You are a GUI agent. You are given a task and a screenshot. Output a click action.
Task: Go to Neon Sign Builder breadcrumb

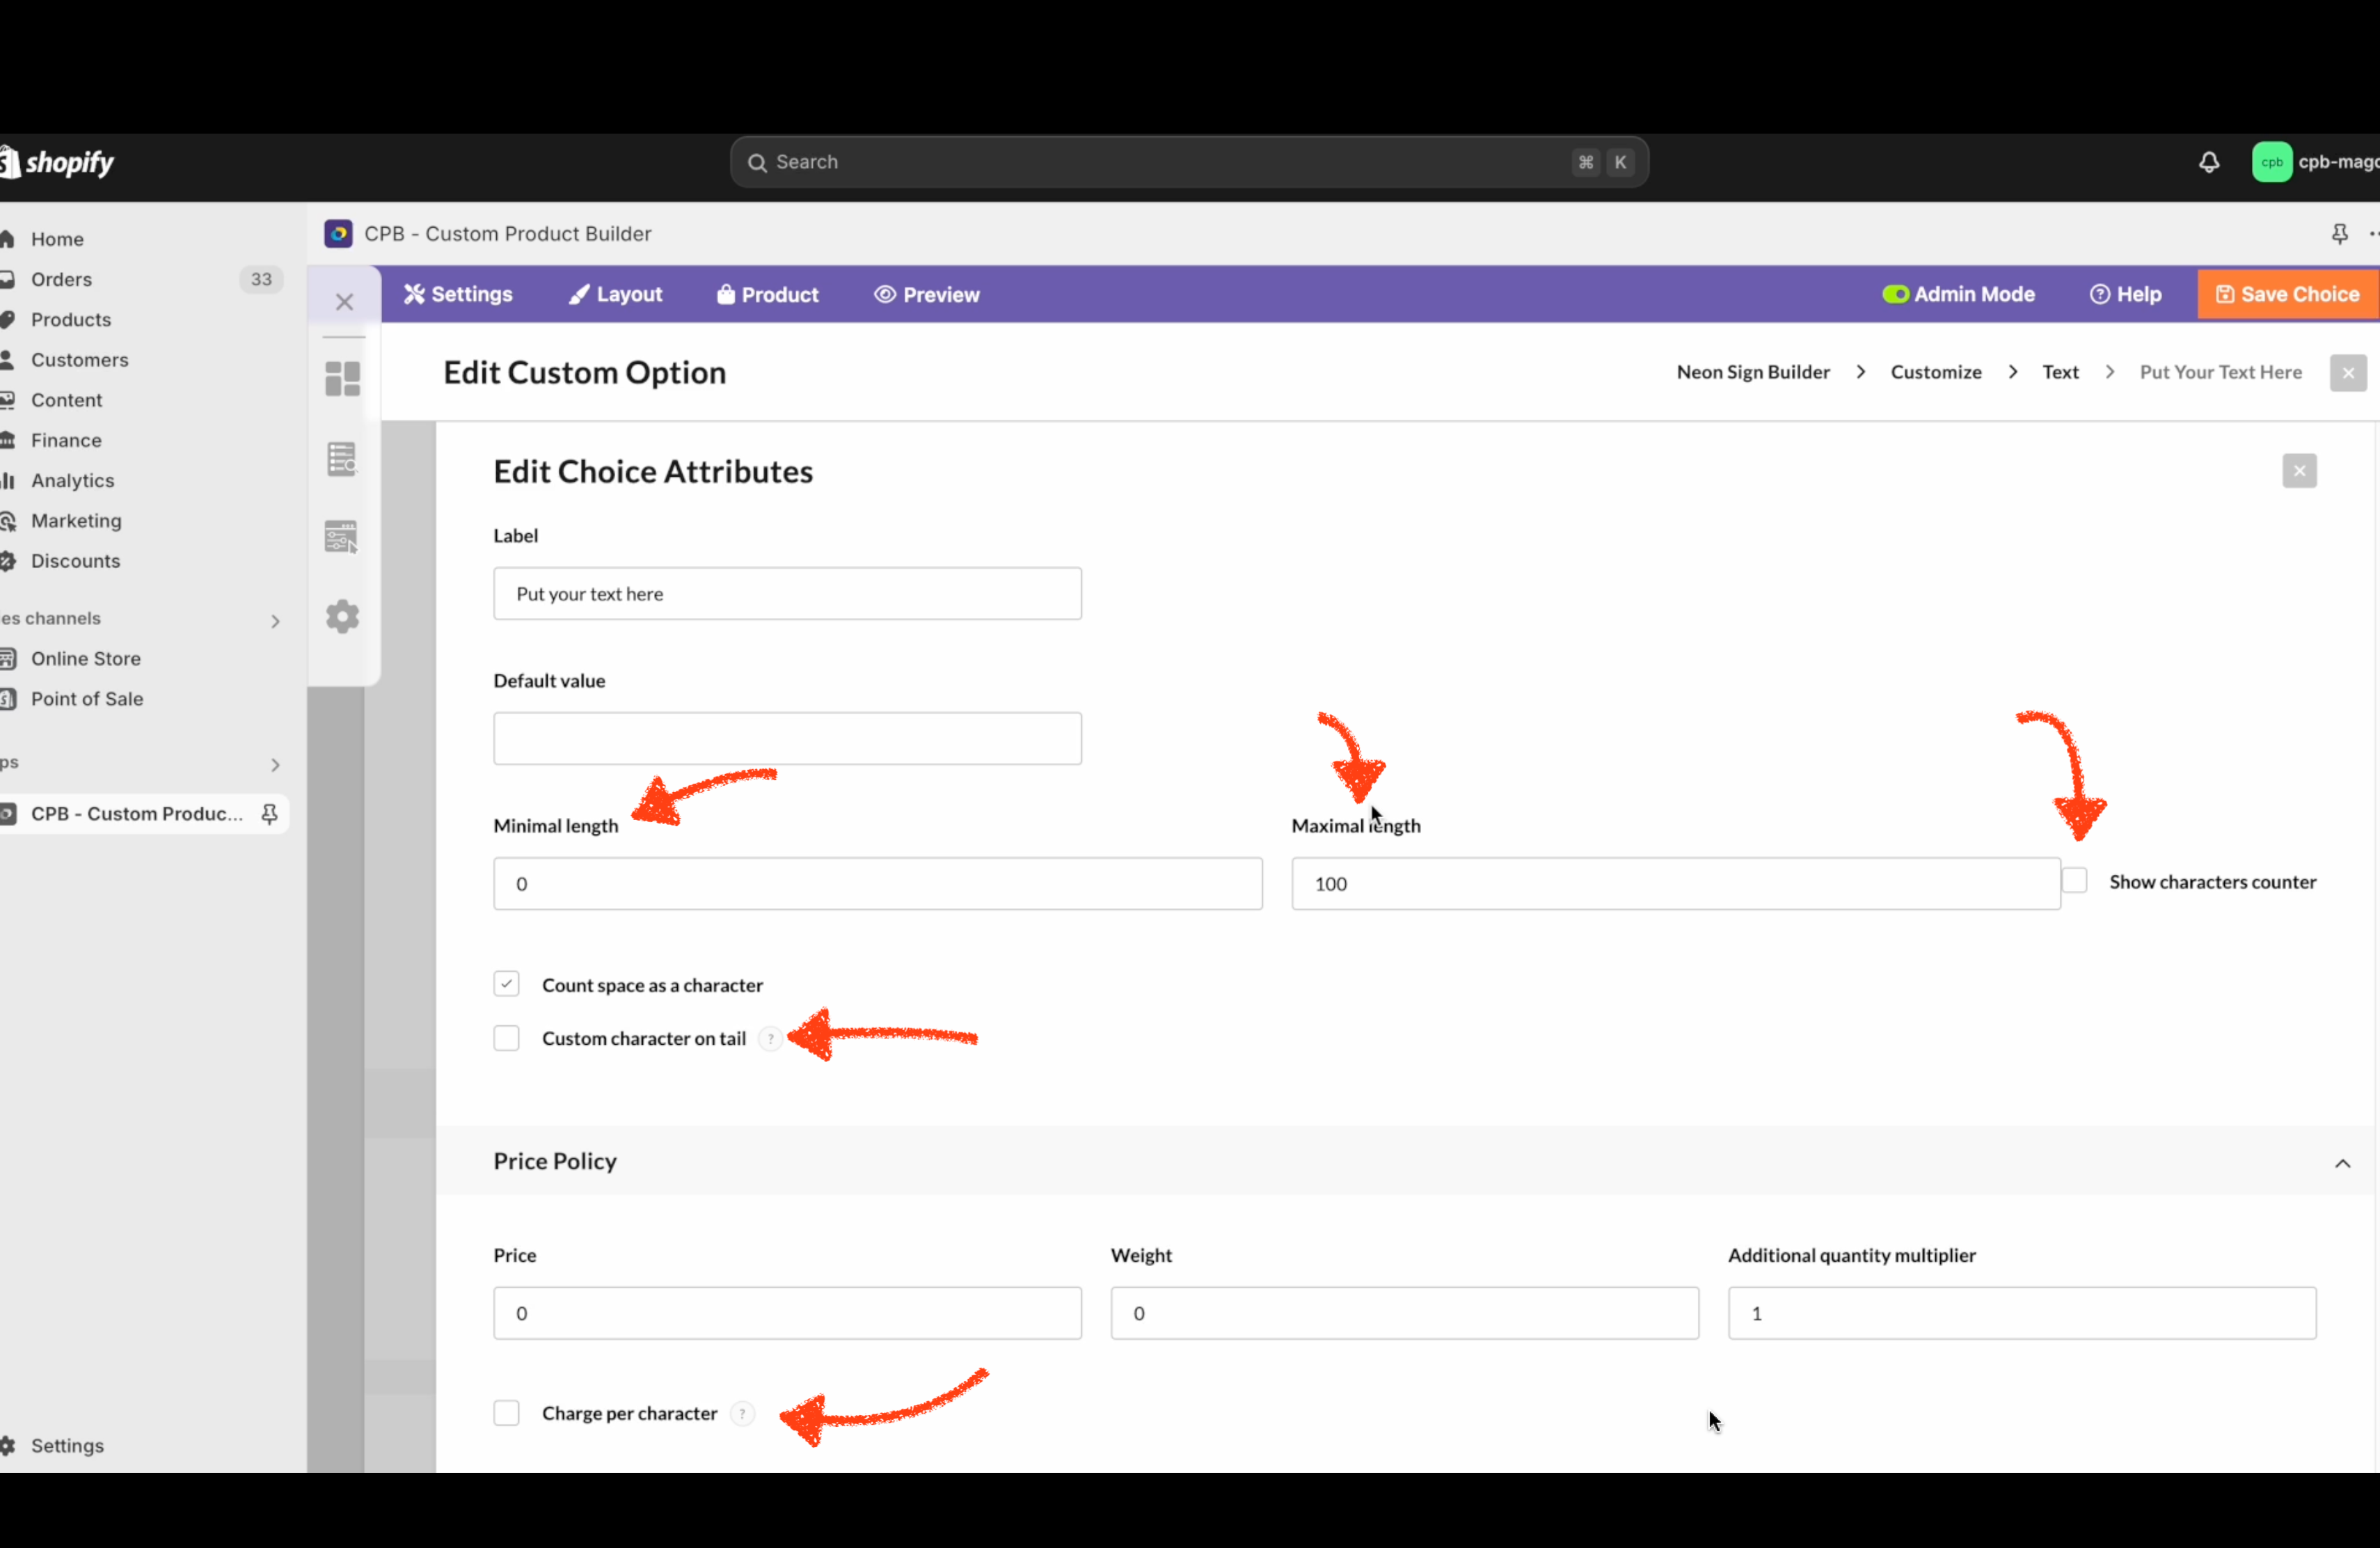tap(1753, 372)
